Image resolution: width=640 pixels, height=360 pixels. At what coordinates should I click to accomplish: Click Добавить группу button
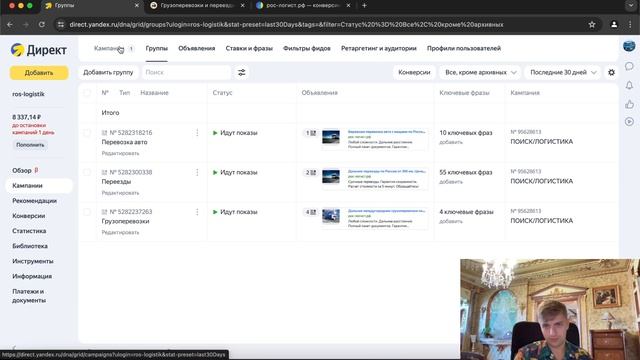[x=108, y=72]
